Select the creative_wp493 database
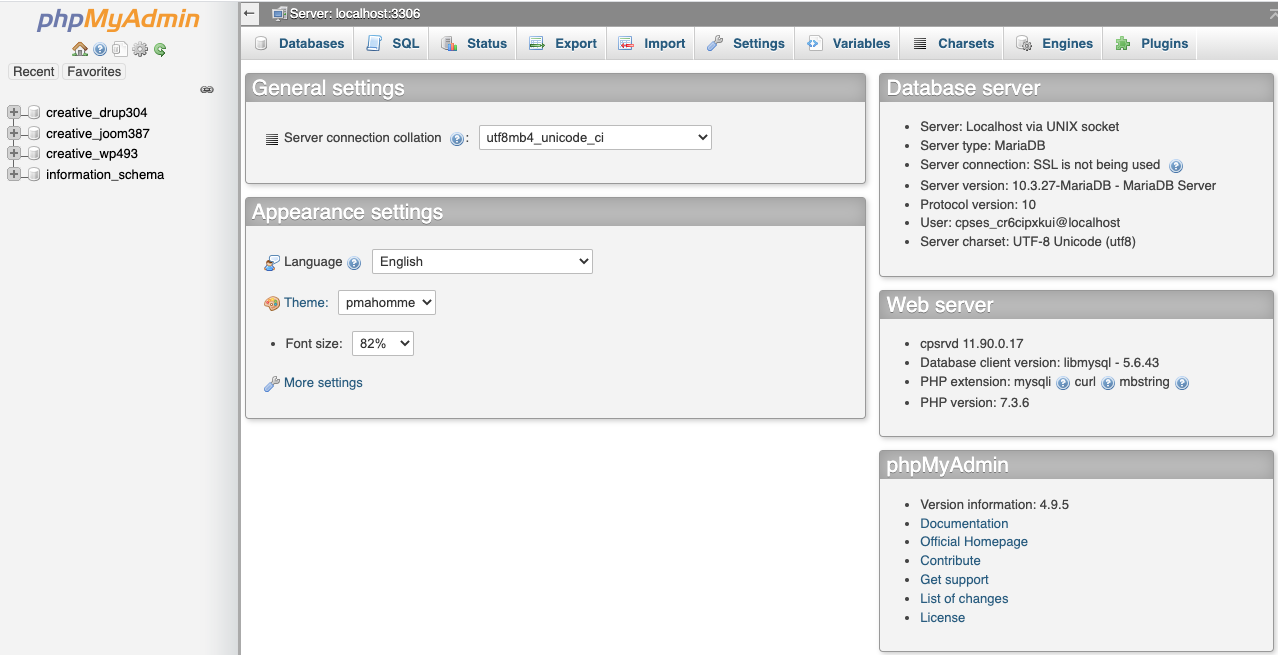The height and width of the screenshot is (655, 1278). click(92, 154)
